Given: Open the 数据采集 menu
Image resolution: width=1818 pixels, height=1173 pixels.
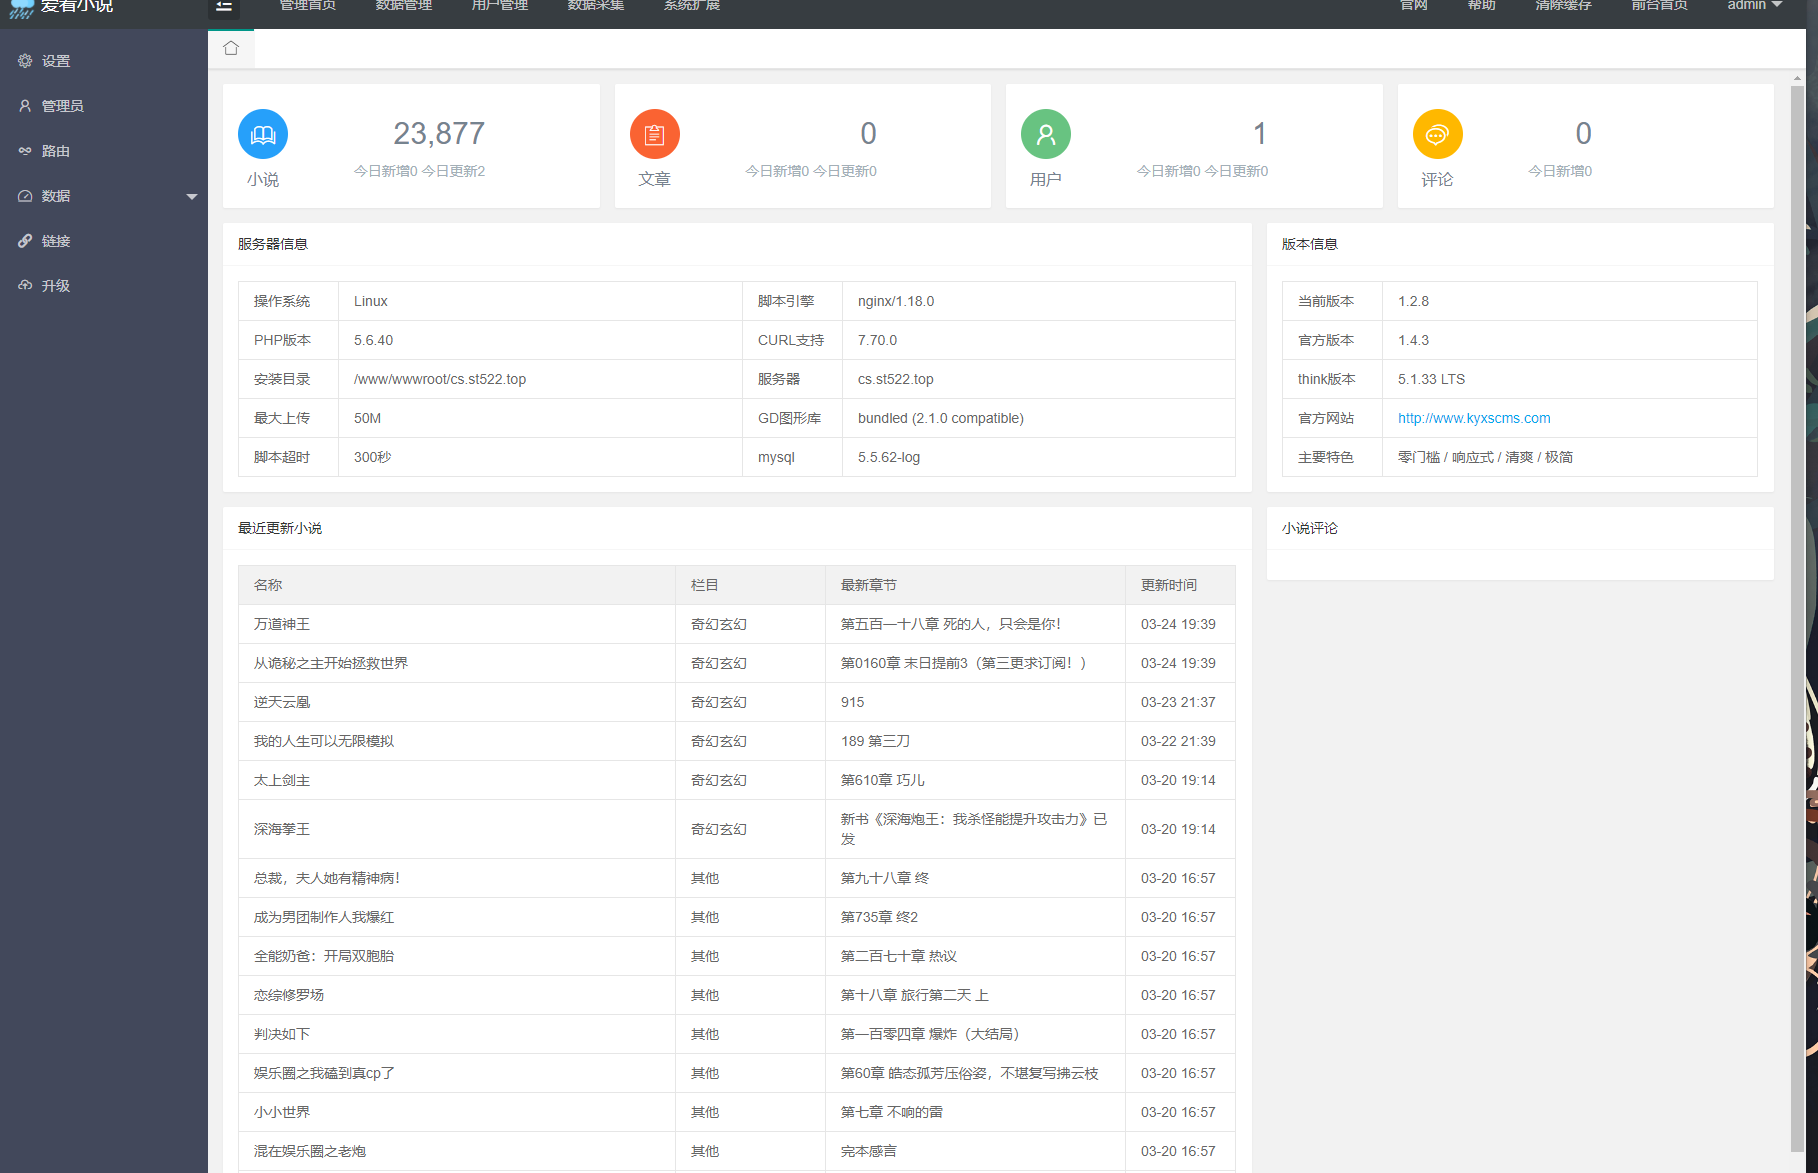Looking at the screenshot, I should click(x=595, y=6).
